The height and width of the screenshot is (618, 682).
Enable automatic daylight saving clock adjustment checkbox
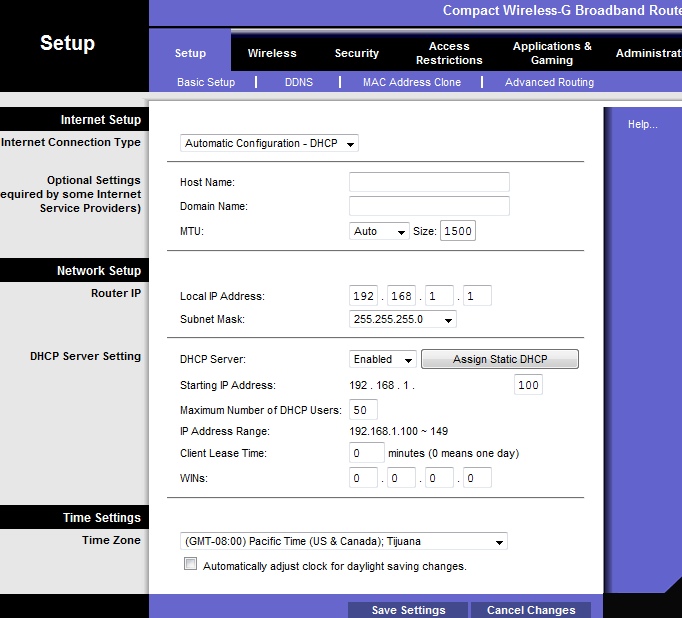pos(191,565)
